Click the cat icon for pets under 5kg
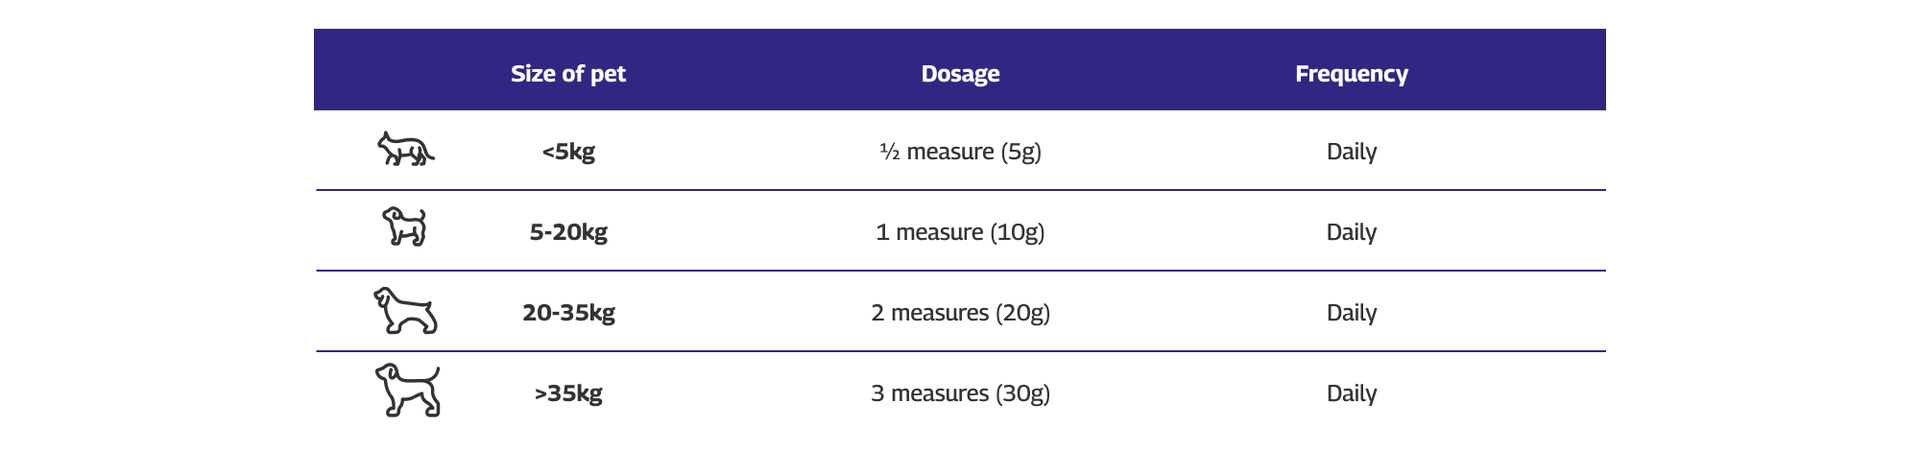The height and width of the screenshot is (451, 1920). pos(405,150)
